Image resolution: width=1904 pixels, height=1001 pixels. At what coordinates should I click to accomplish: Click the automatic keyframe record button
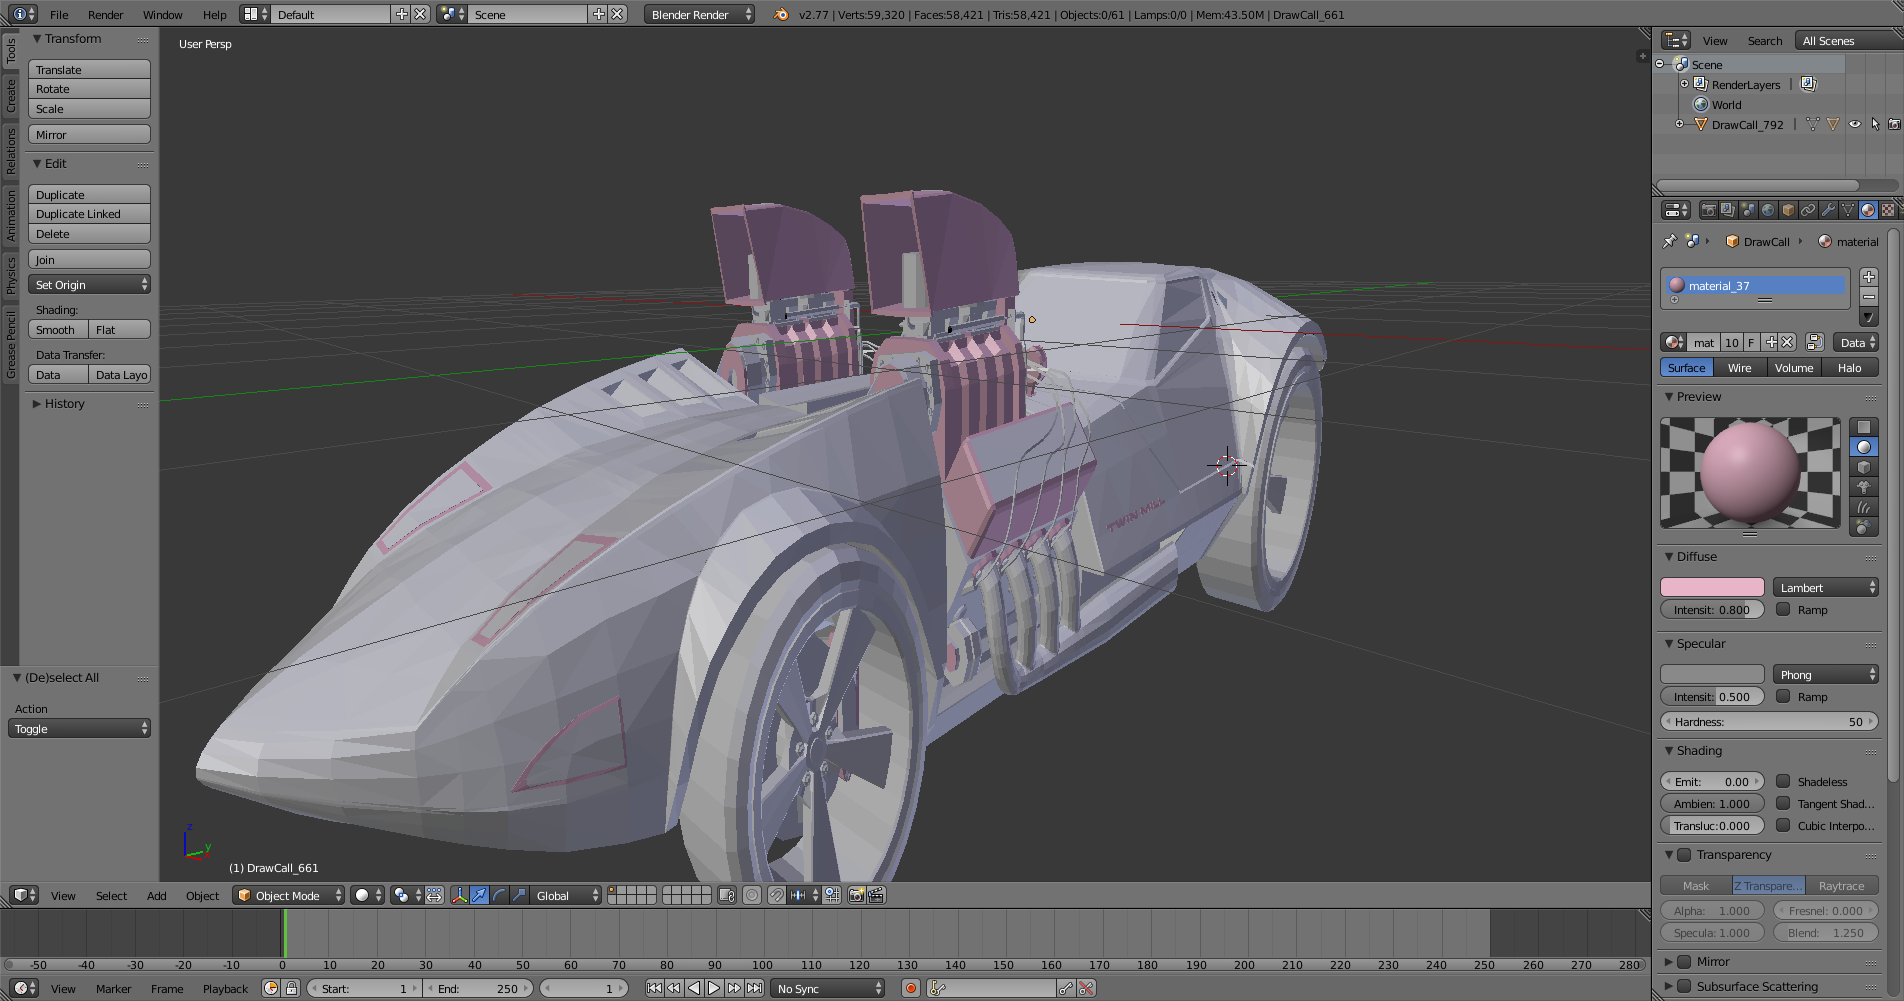pyautogui.click(x=910, y=988)
